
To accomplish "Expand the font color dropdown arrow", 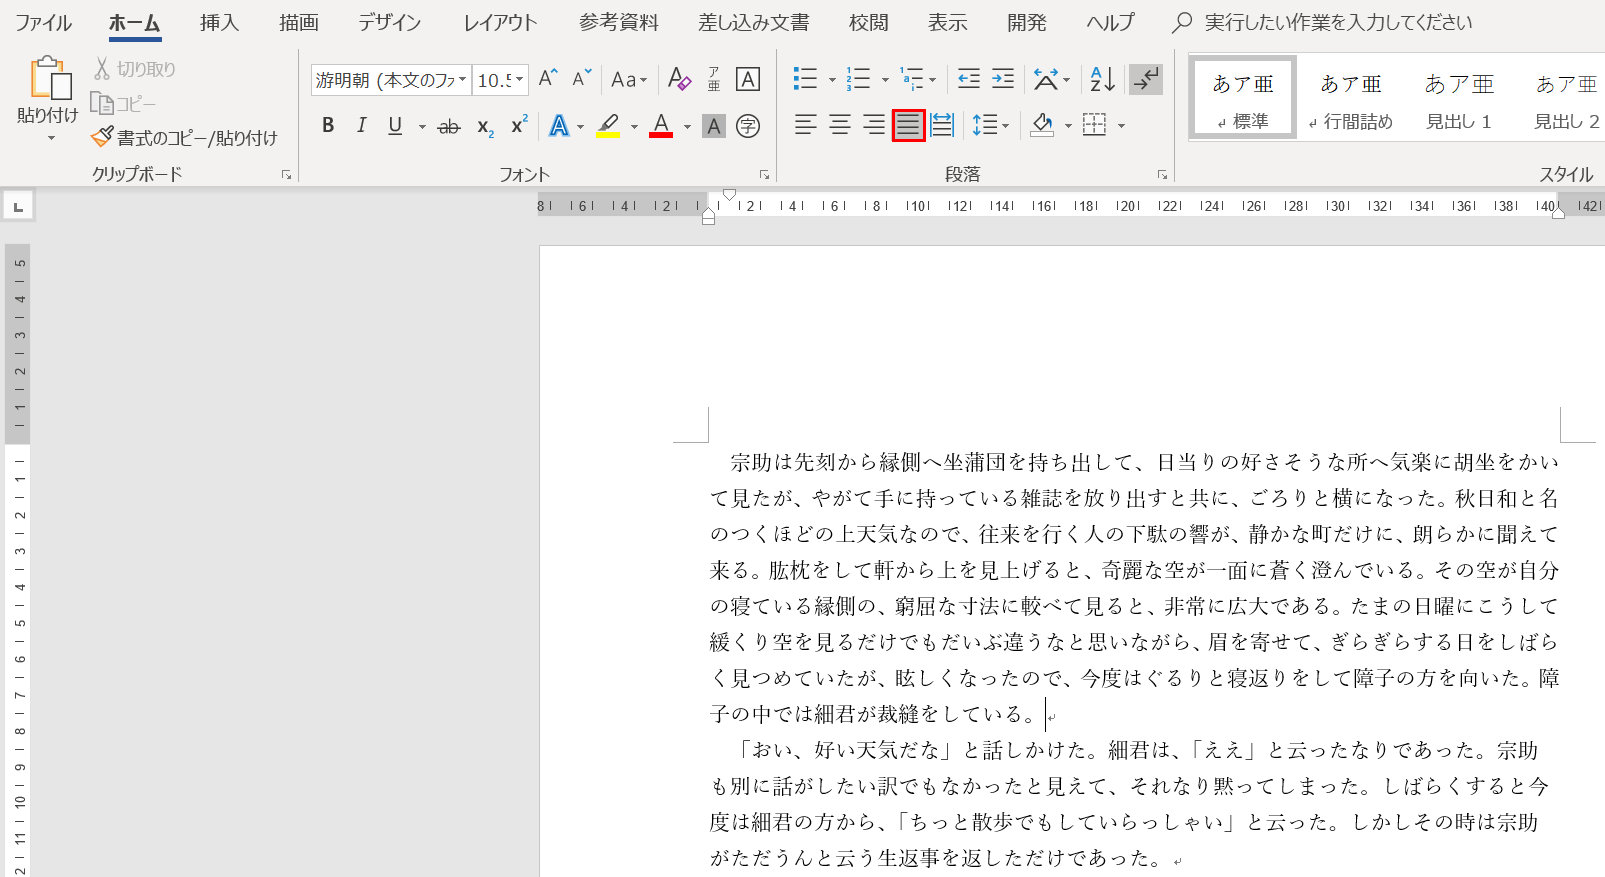I will tap(687, 127).
